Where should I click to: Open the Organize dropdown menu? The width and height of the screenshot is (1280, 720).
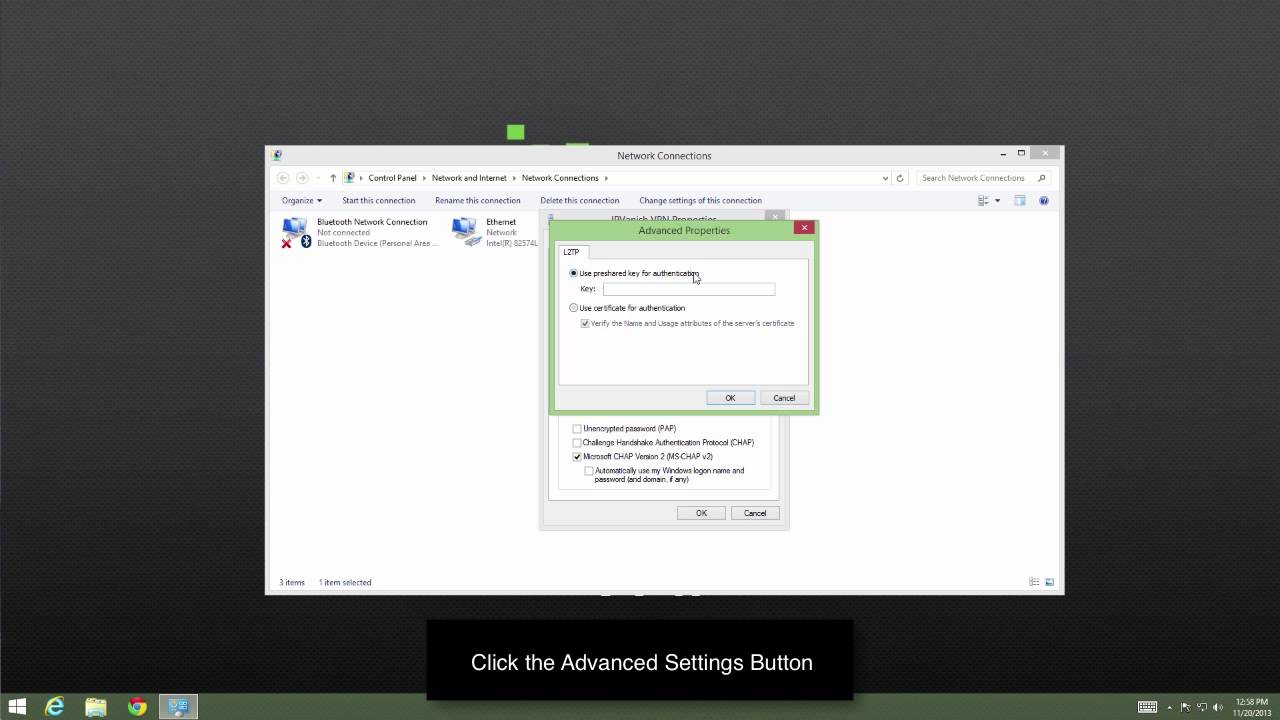pyautogui.click(x=302, y=200)
